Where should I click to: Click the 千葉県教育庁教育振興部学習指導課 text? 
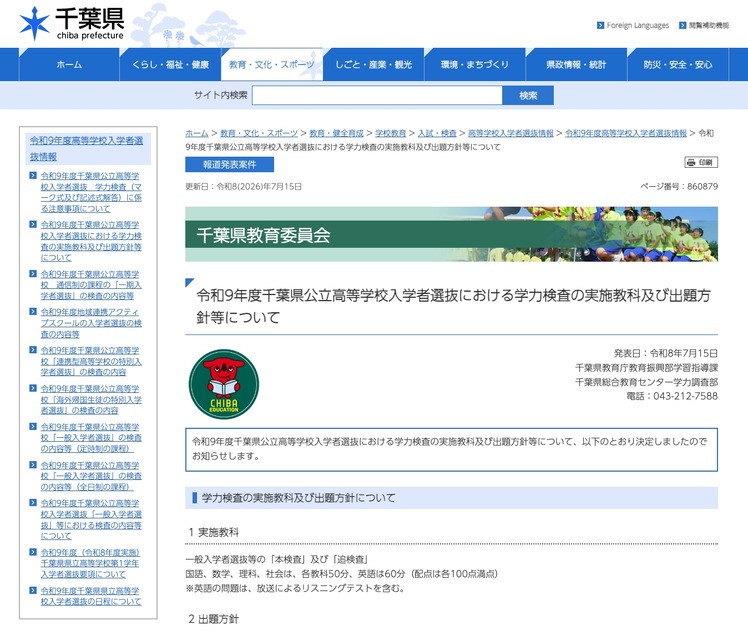[x=646, y=368]
